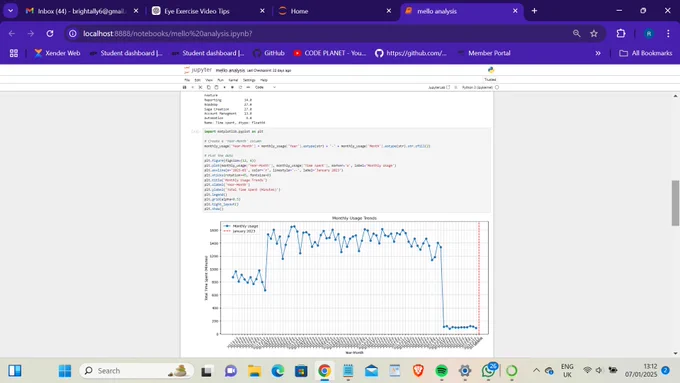Open Spotify from the taskbar
This screenshot has height=383, width=680.
coord(441,371)
